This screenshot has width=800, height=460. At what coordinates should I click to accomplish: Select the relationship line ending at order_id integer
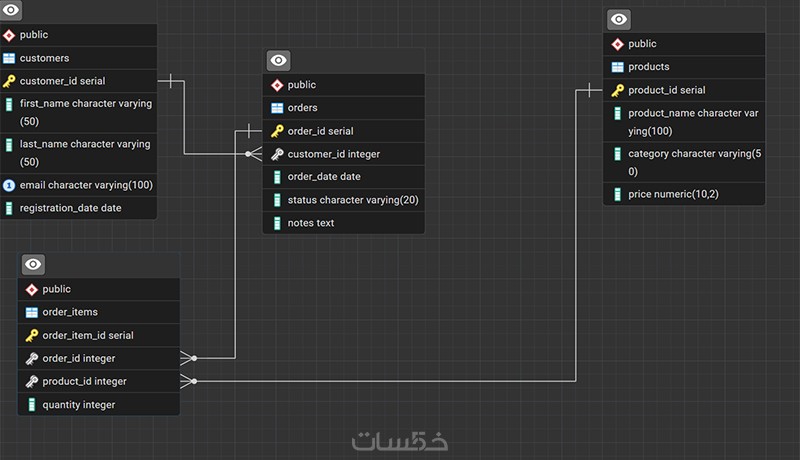[235, 245]
